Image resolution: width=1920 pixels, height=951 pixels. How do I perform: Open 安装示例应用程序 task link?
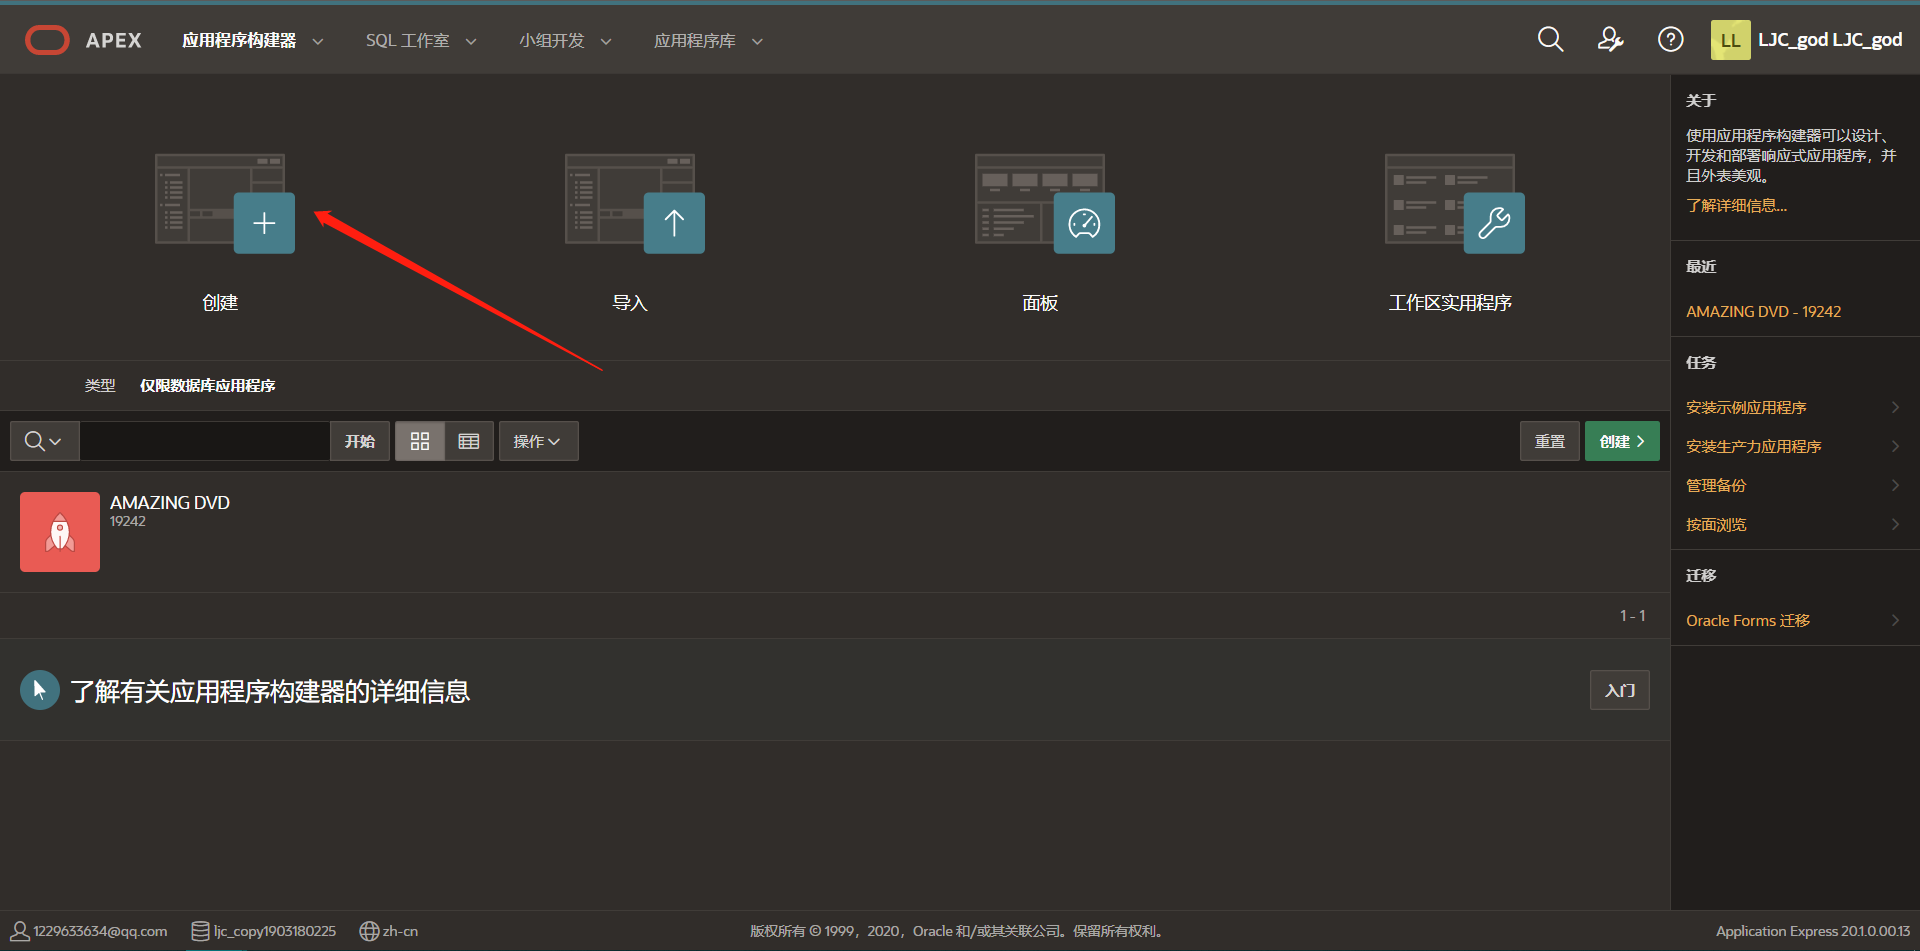[1746, 407]
